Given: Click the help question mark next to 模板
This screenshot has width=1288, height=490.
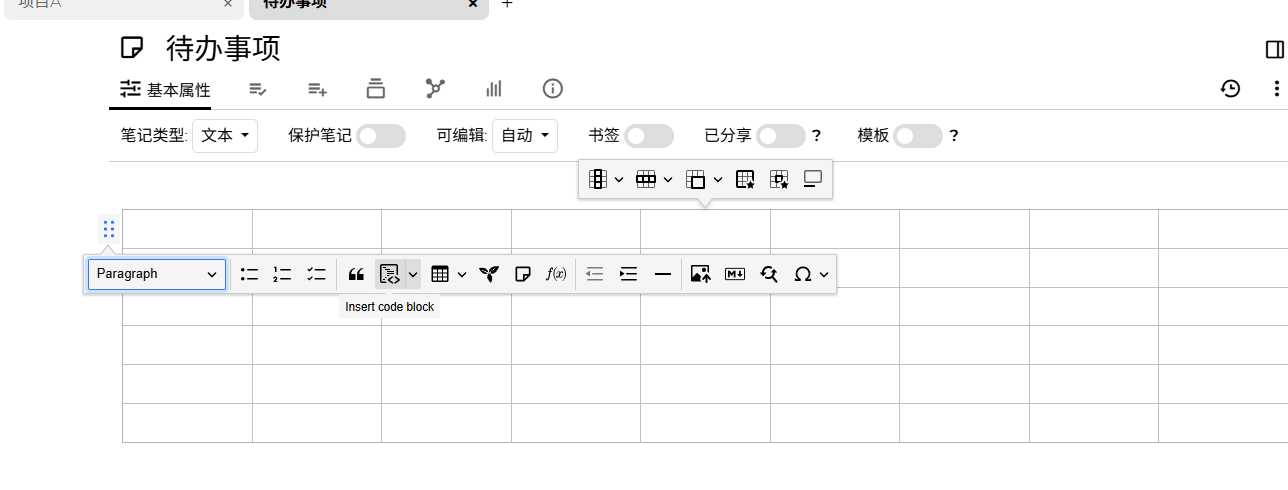Looking at the screenshot, I should pyautogui.click(x=954, y=136).
